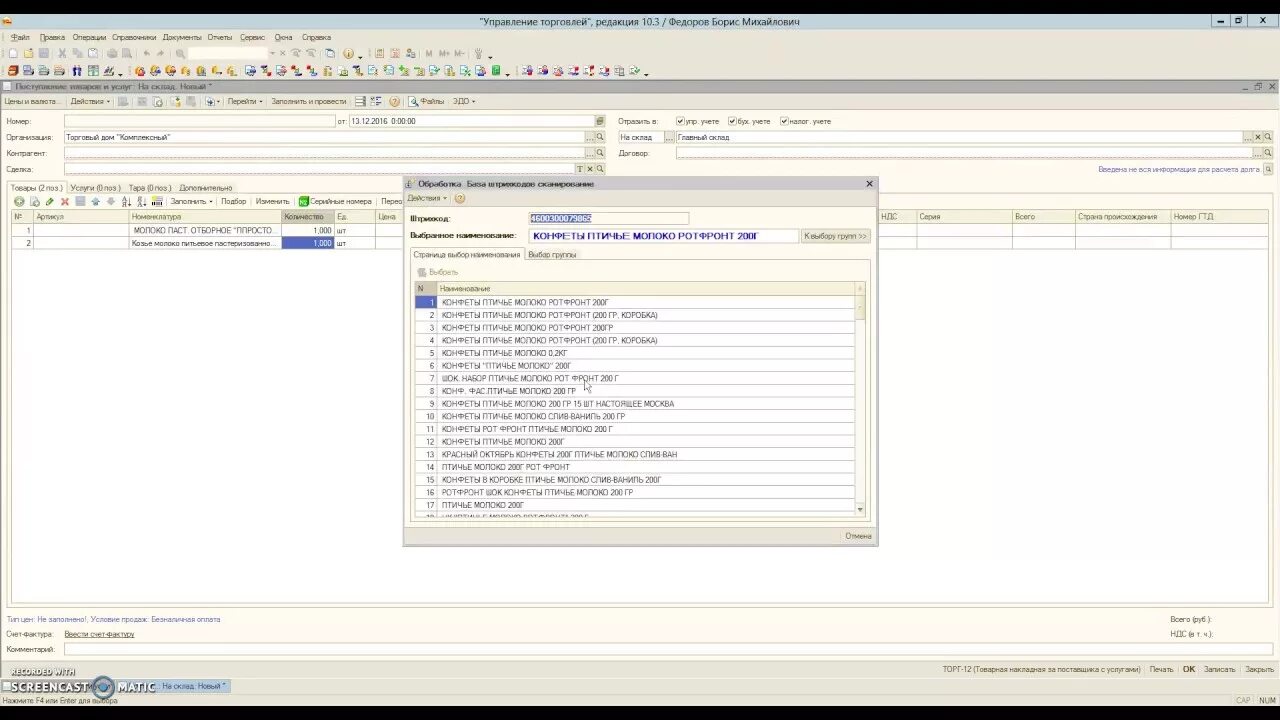
Task: Click the Open file icon in main toolbar
Action: (x=28, y=53)
